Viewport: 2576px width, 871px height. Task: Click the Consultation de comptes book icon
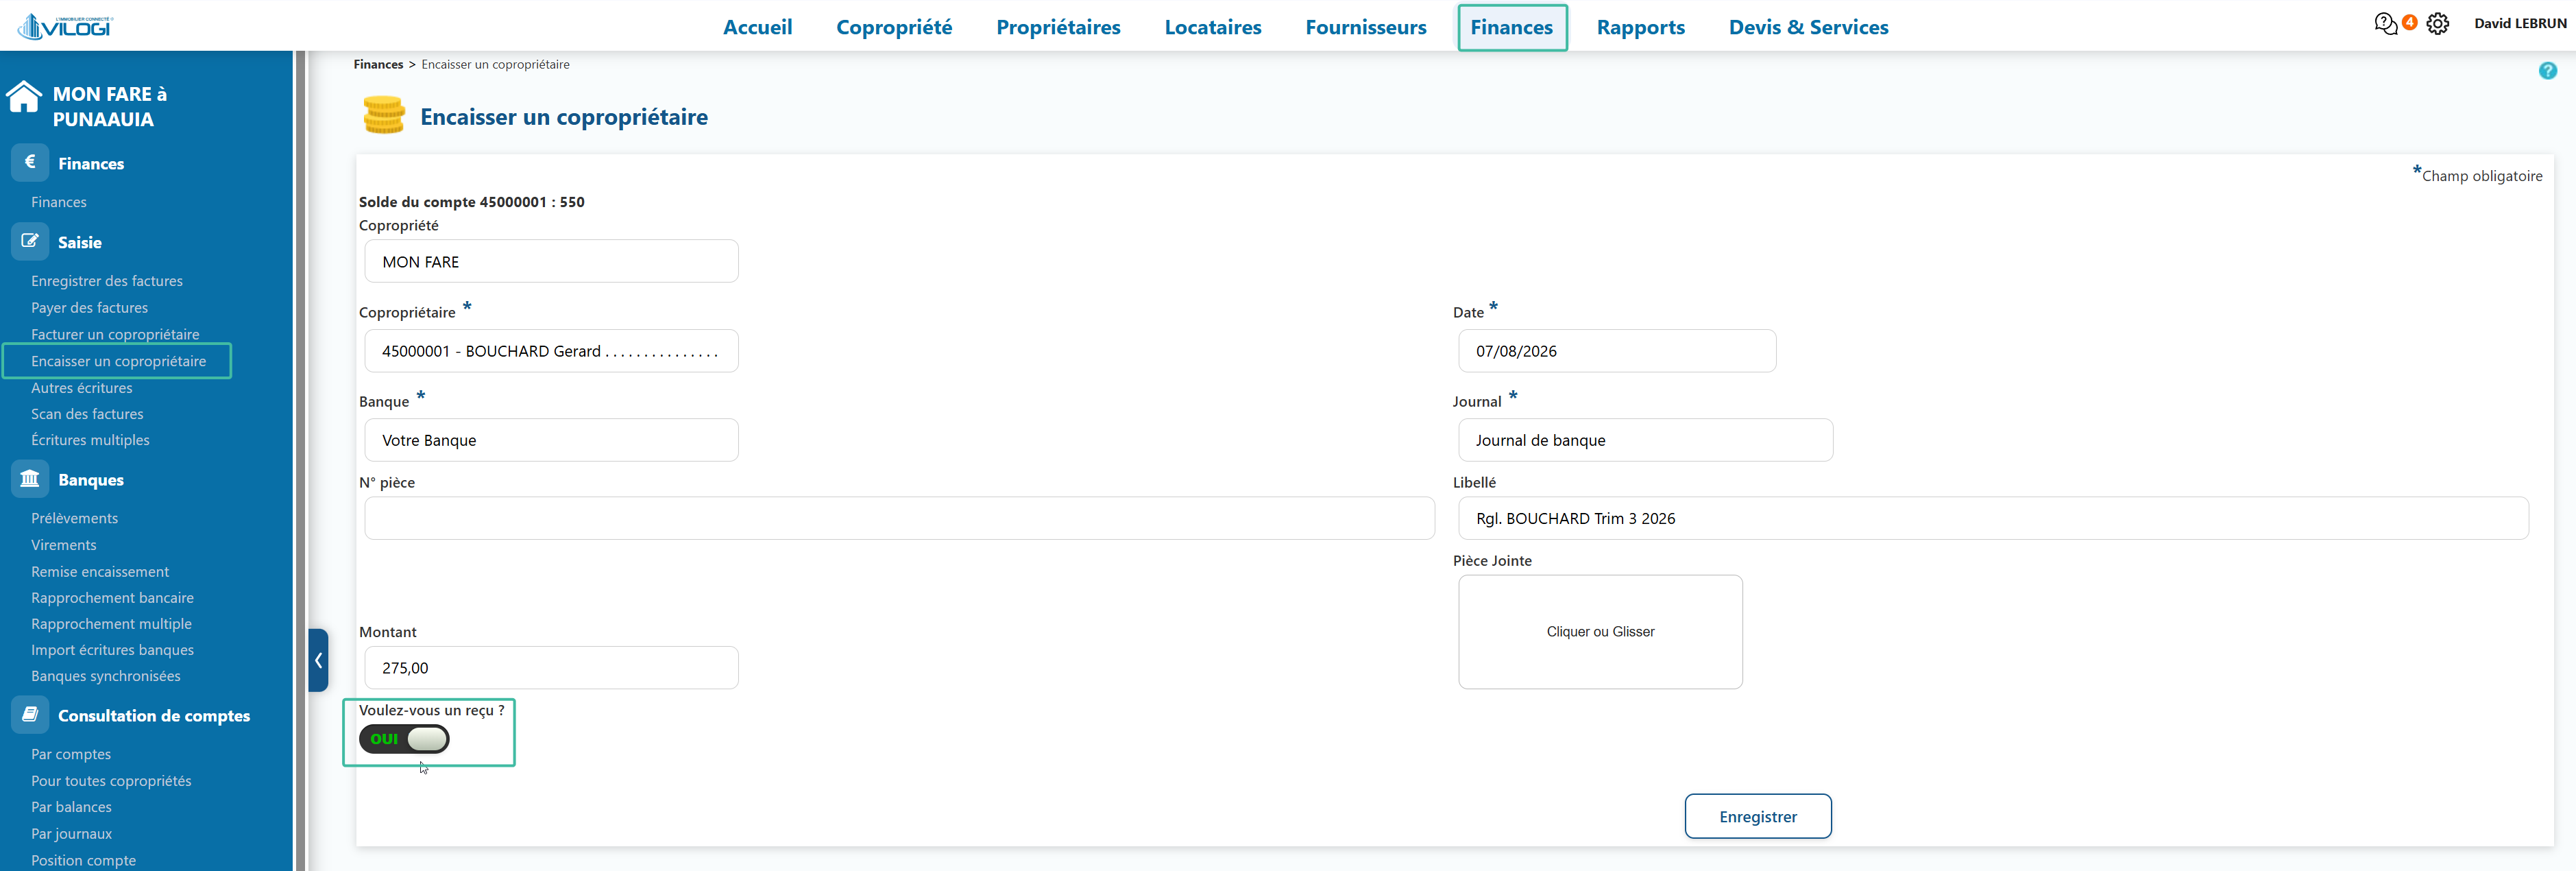click(x=30, y=715)
